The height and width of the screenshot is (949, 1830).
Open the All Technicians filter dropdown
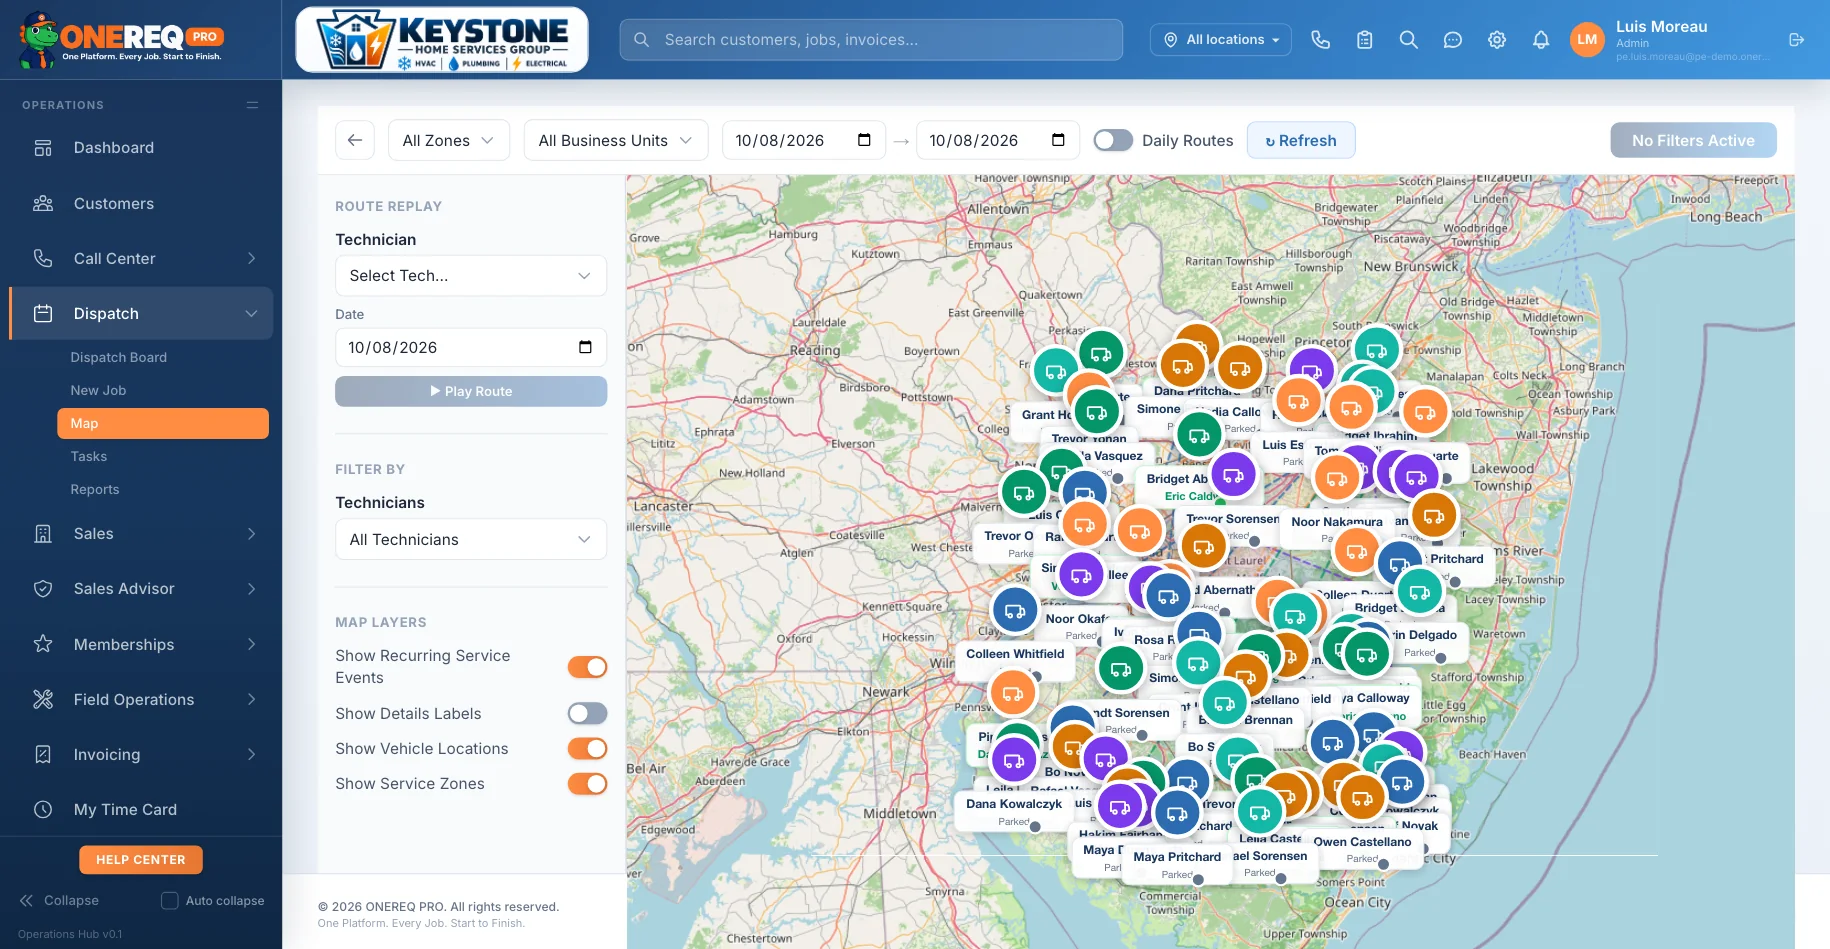click(471, 539)
